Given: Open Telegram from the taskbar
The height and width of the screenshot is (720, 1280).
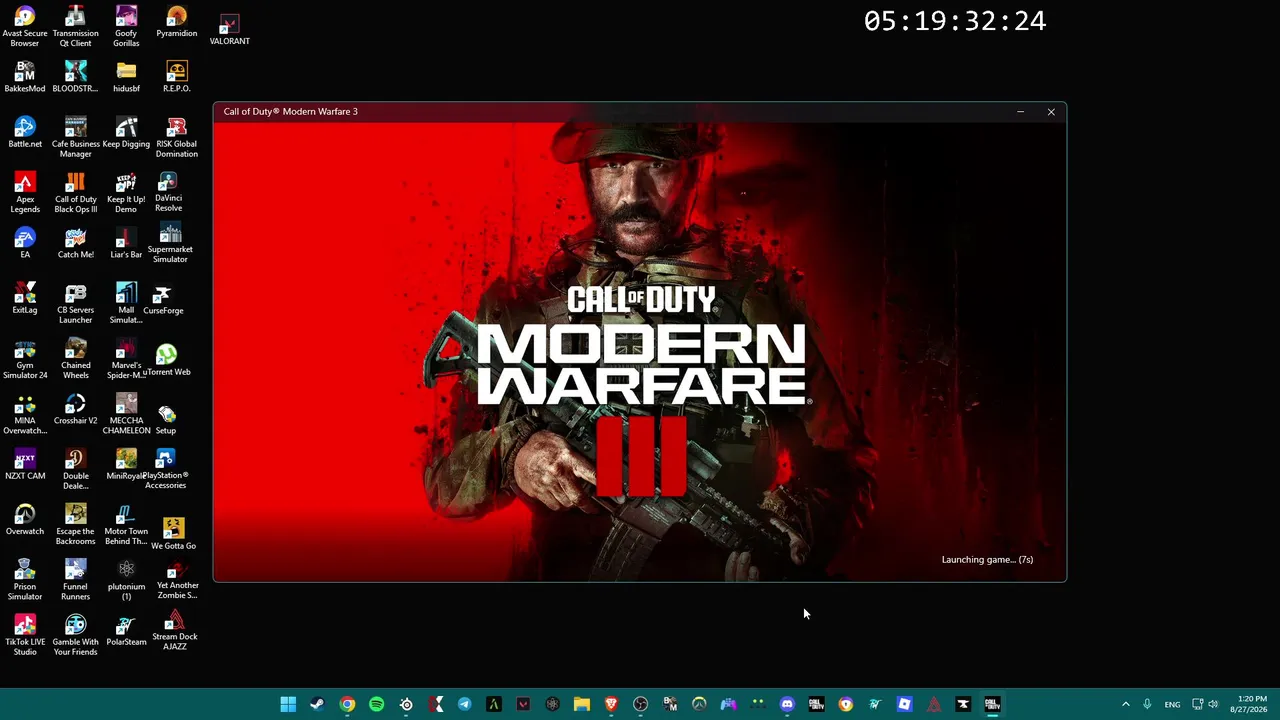Looking at the screenshot, I should point(464,704).
